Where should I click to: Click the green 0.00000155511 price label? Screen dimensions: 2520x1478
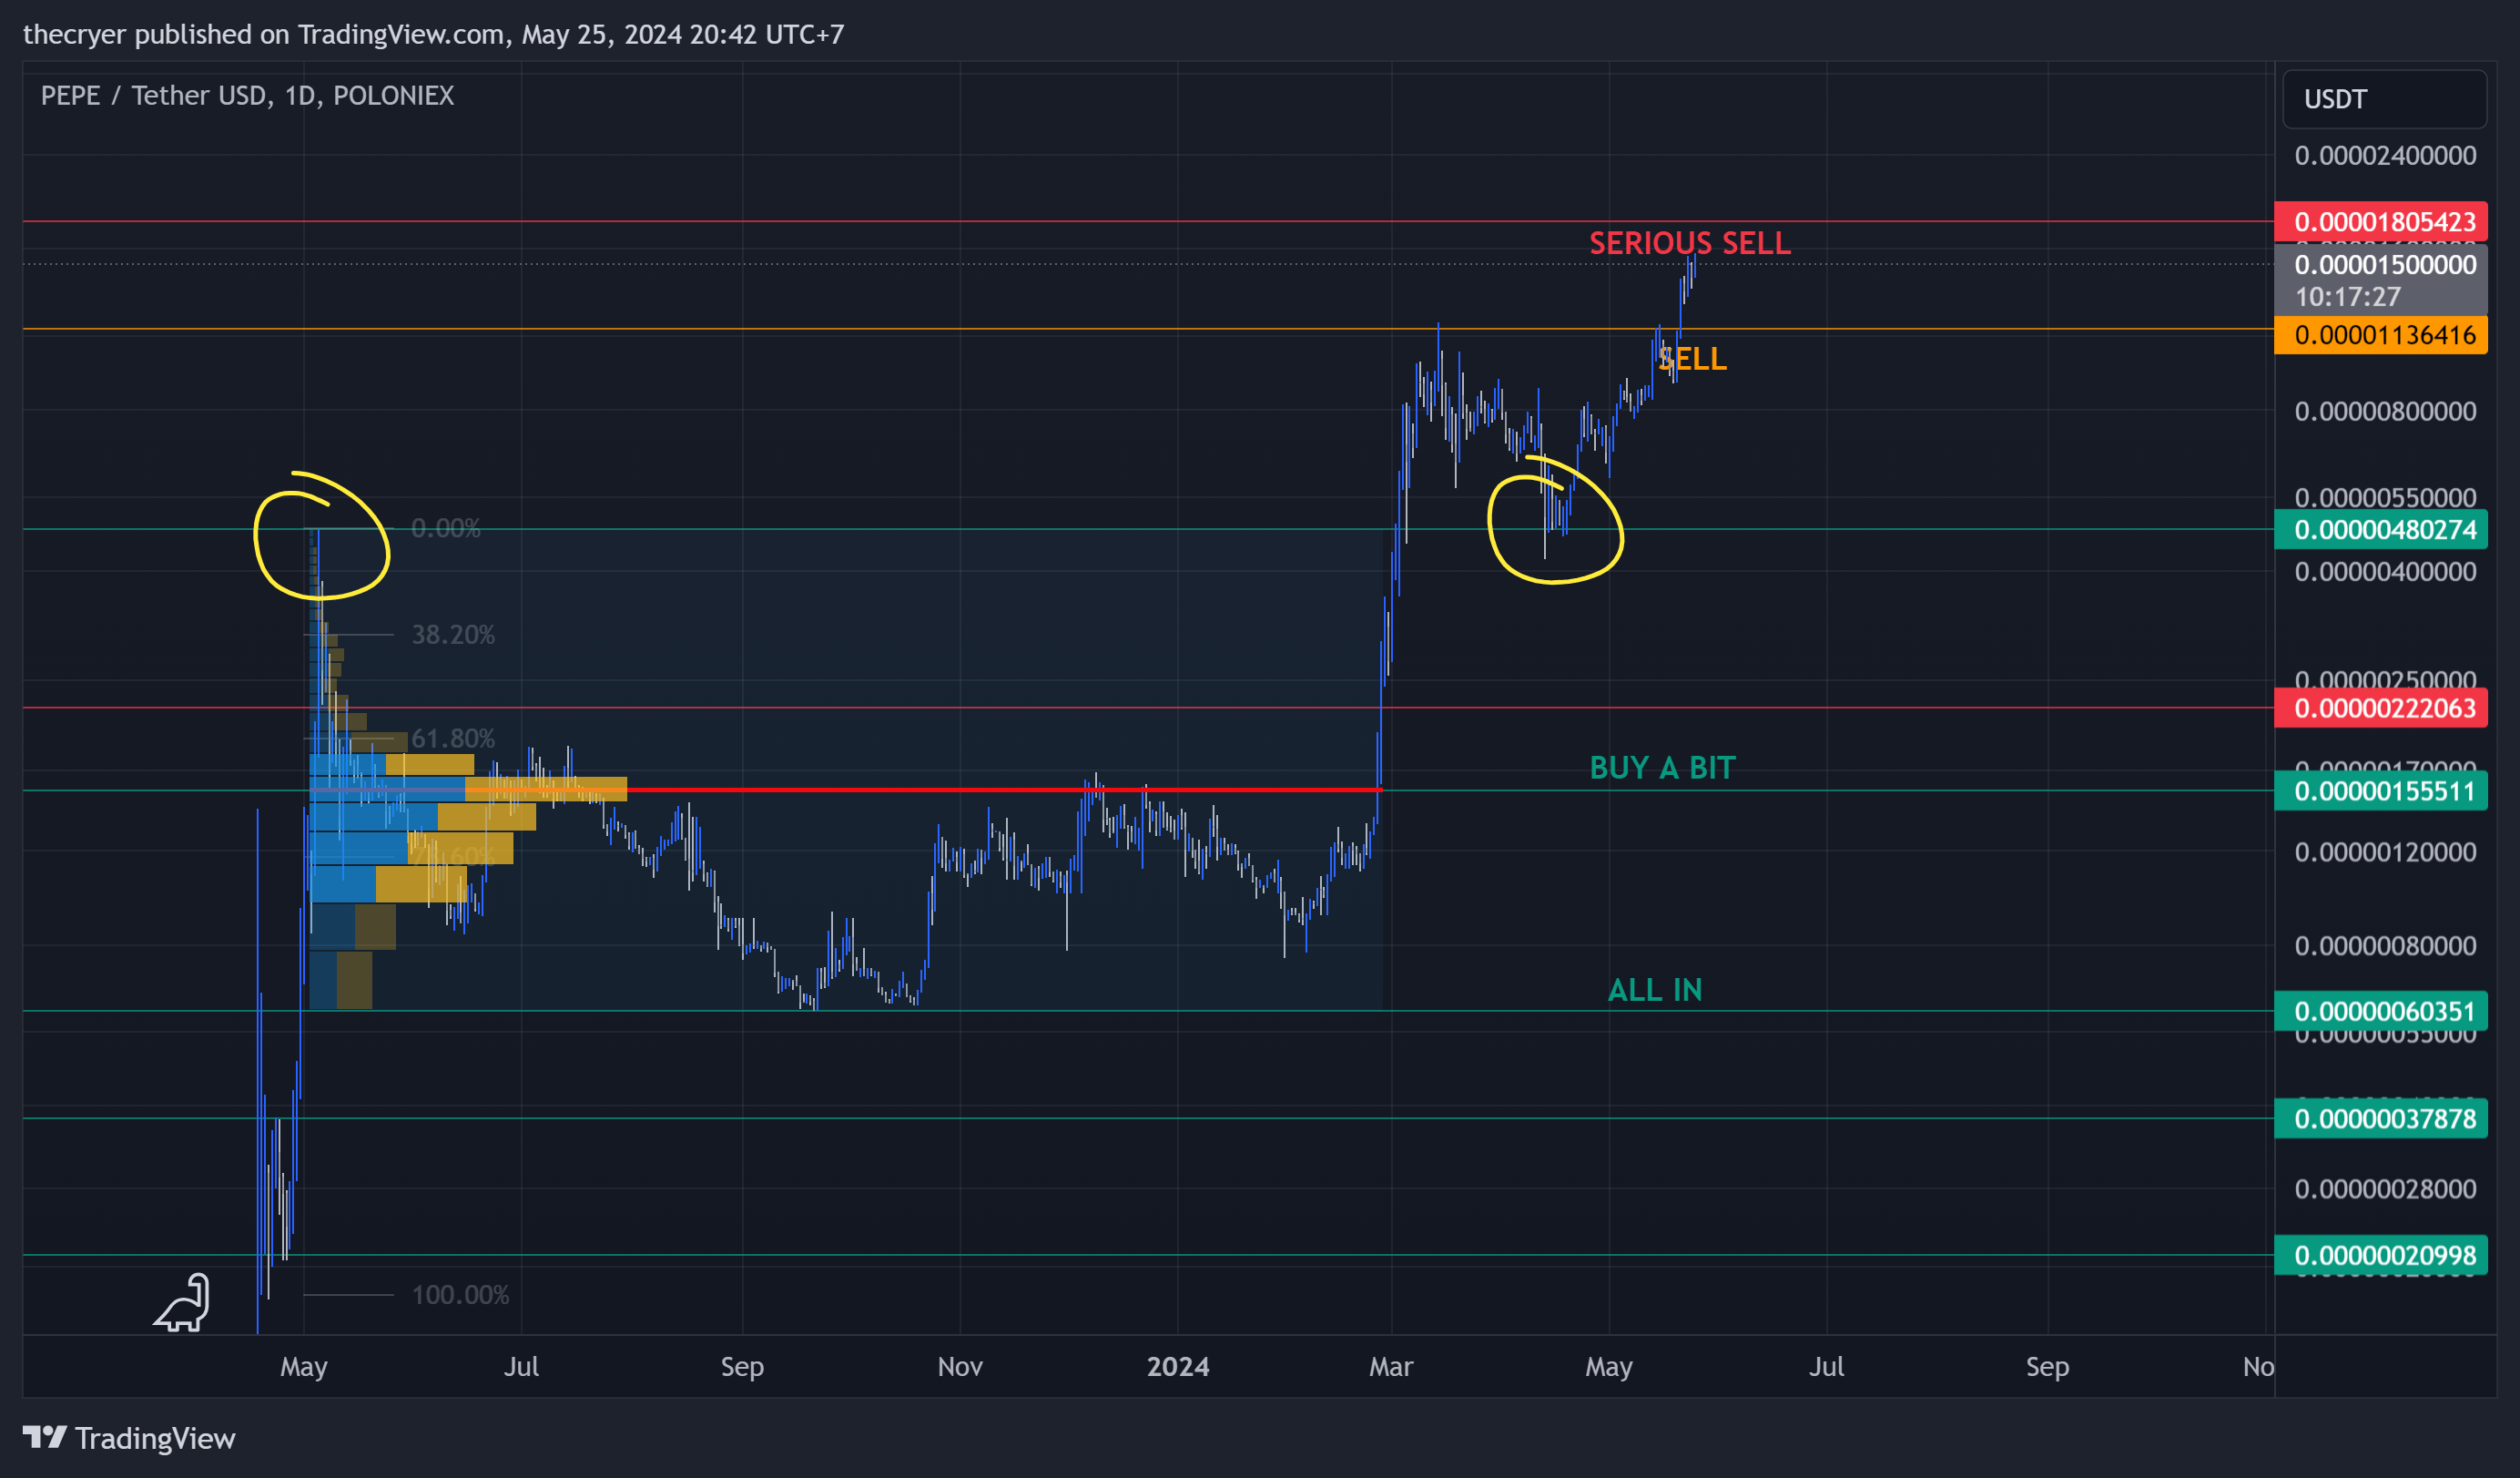click(x=2380, y=791)
